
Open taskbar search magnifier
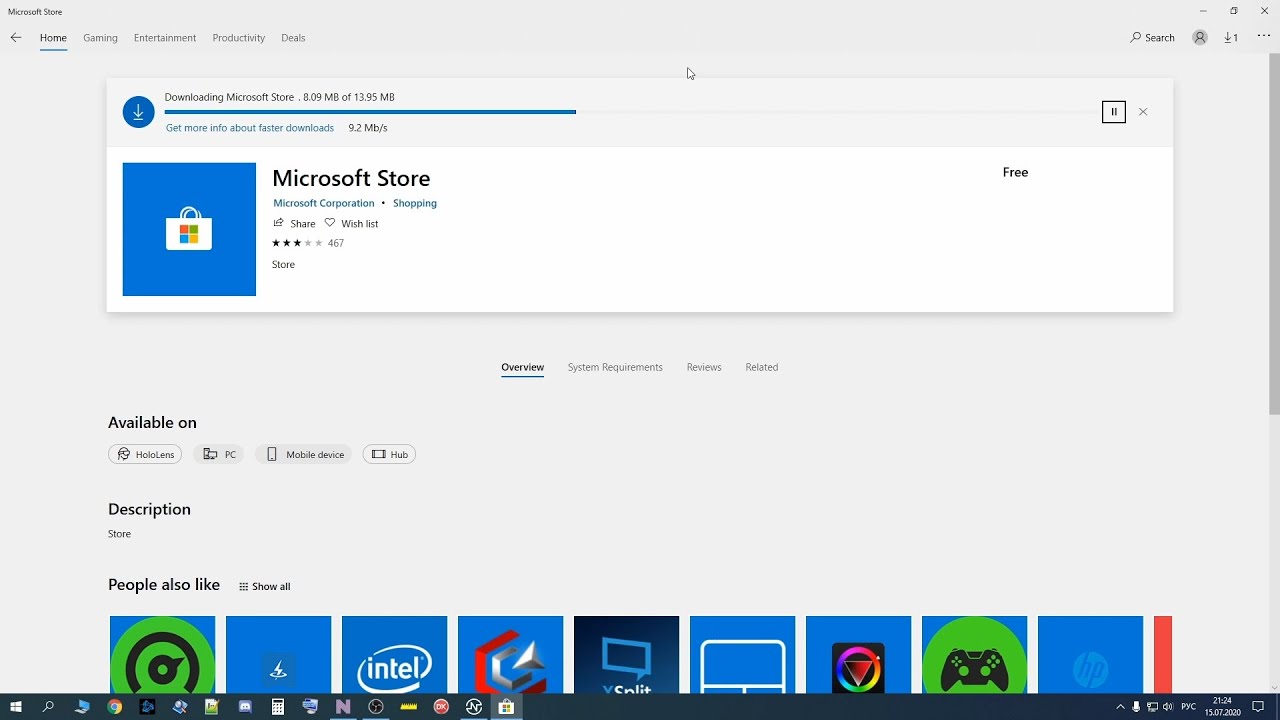click(48, 707)
